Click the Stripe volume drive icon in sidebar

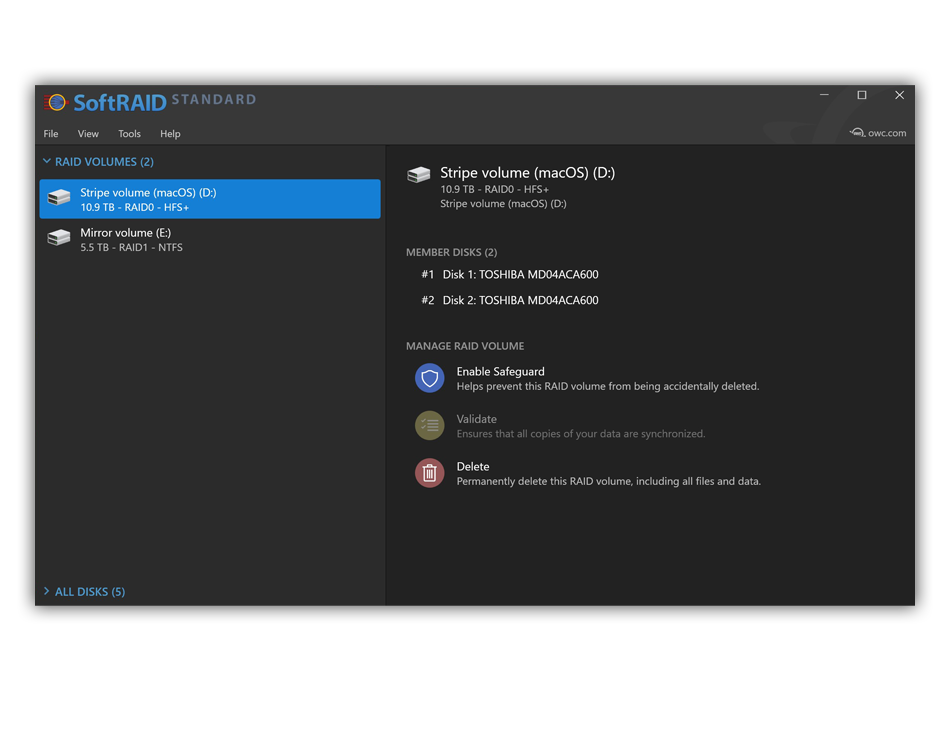point(59,198)
